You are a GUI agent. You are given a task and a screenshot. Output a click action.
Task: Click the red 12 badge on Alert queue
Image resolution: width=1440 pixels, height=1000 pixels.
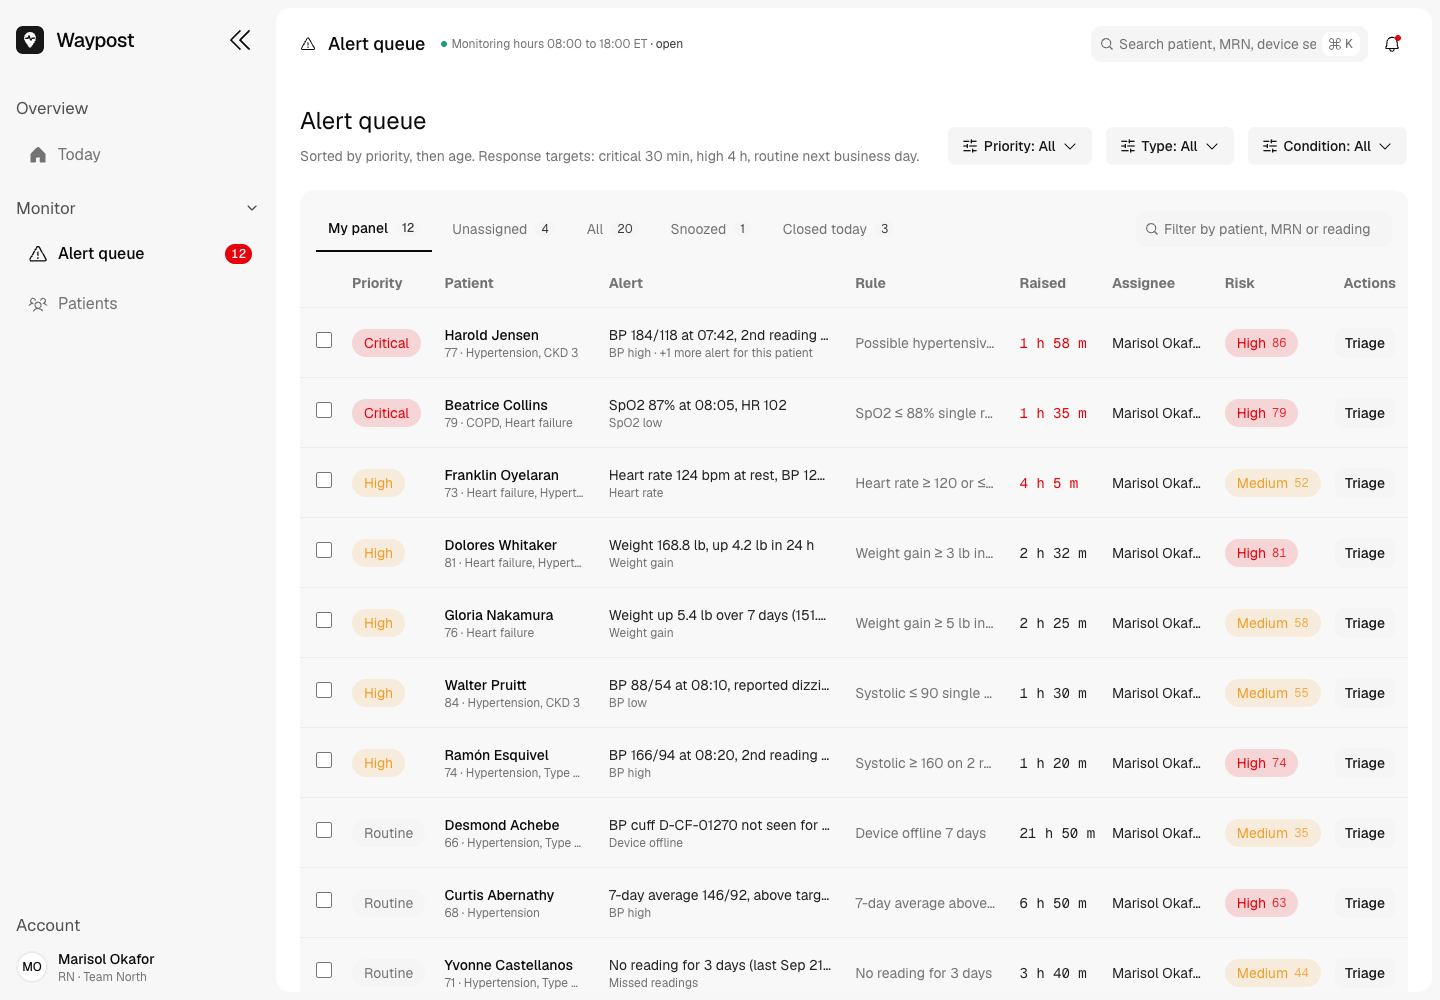pos(238,254)
